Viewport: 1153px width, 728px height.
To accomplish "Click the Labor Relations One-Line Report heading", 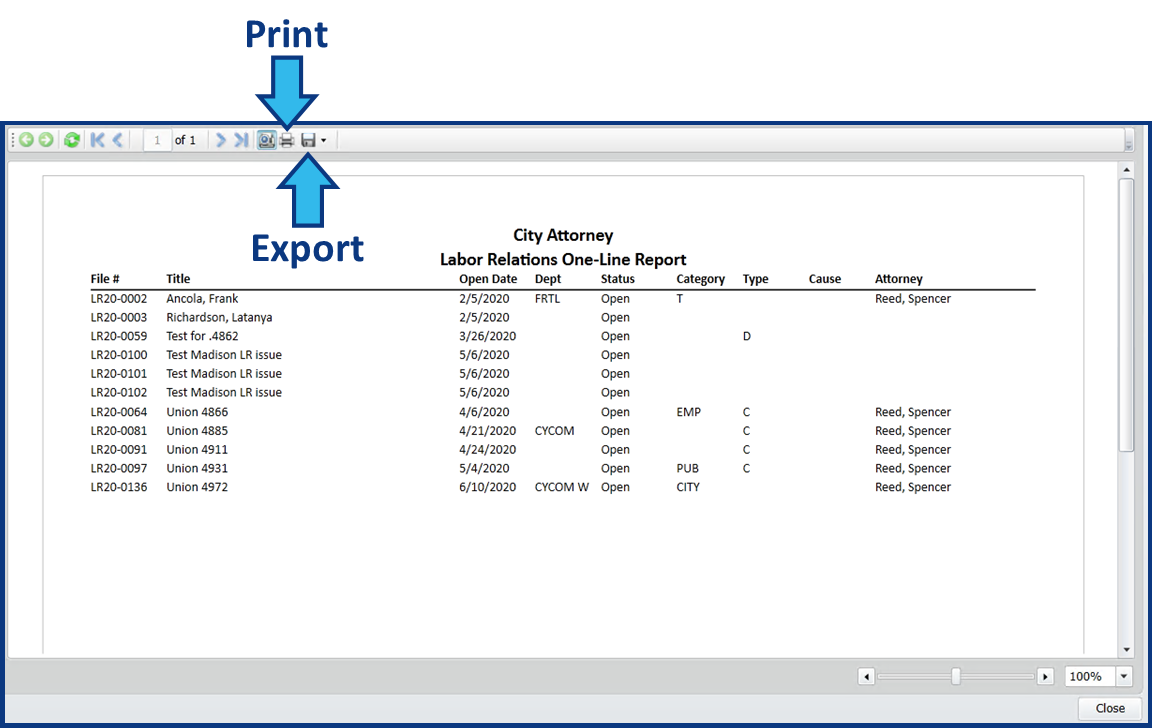I will click(563, 260).
